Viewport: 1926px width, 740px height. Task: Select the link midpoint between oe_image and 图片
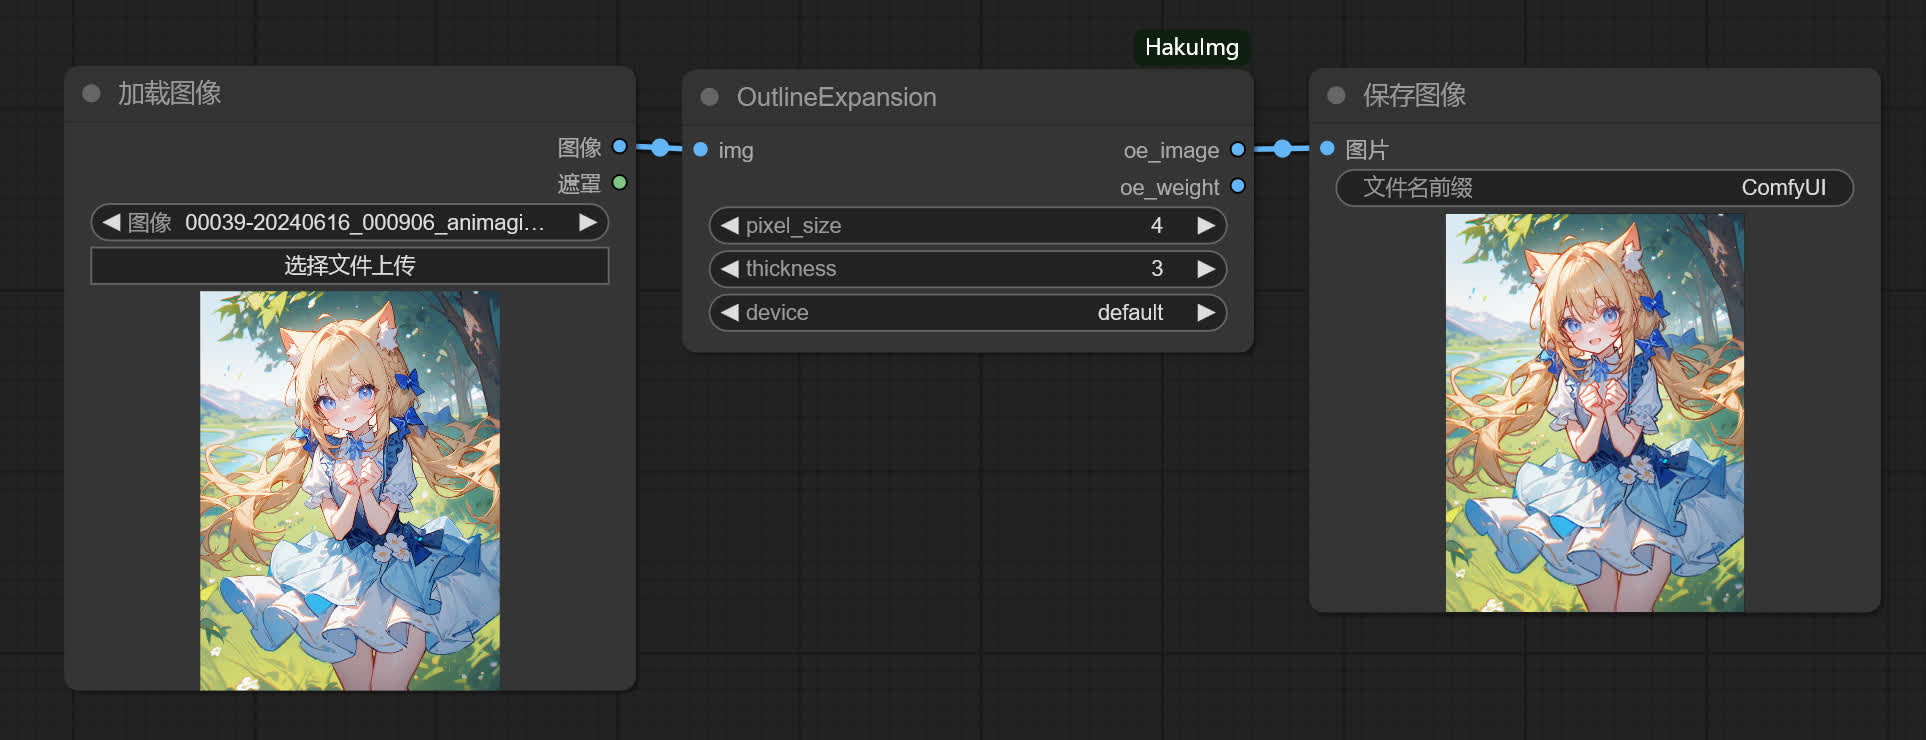coord(1283,149)
